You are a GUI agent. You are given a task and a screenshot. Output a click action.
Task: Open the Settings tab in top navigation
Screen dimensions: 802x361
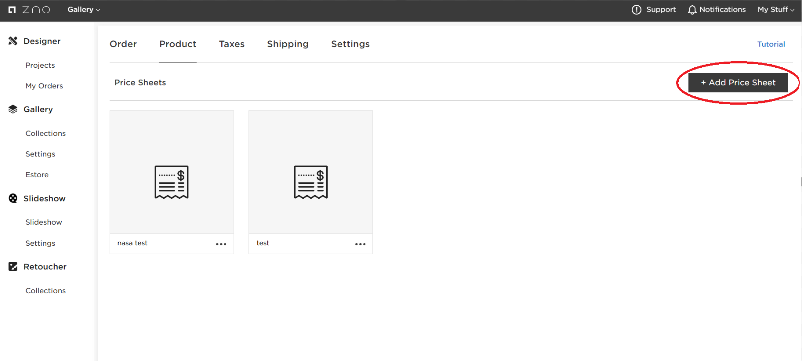tap(350, 44)
